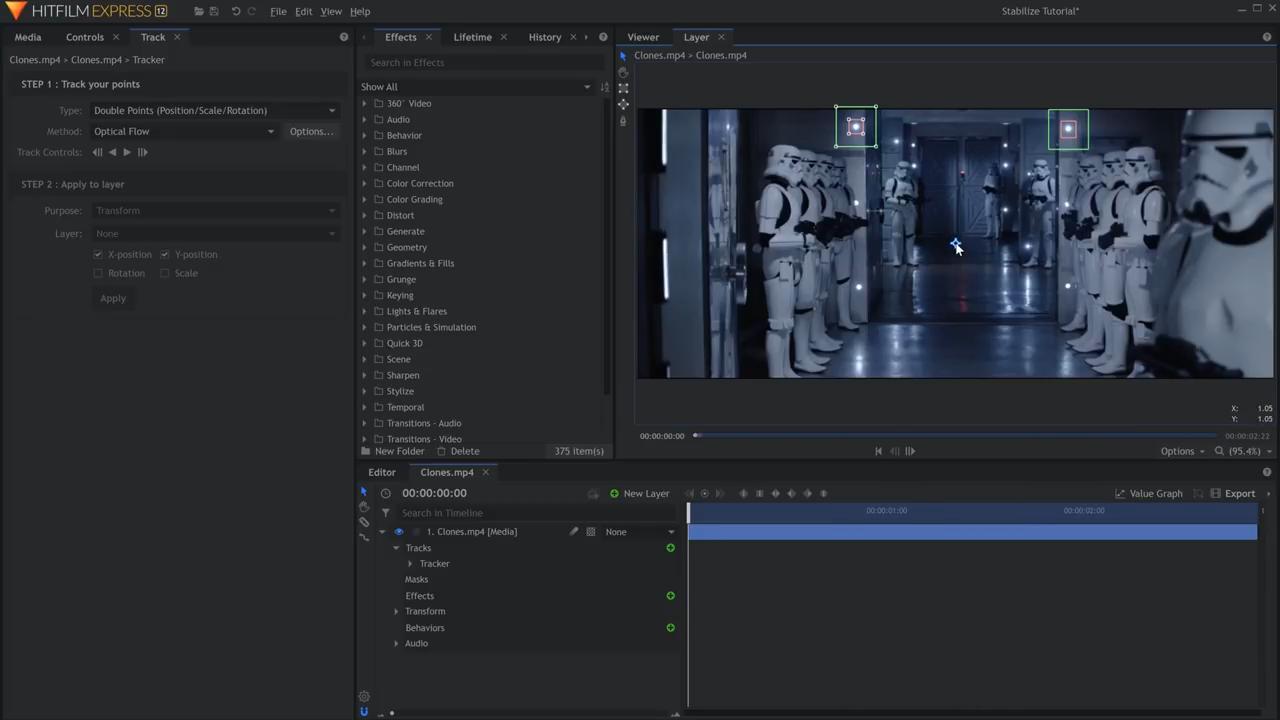Click the Open project folder icon
1280x720 pixels.
pos(199,11)
